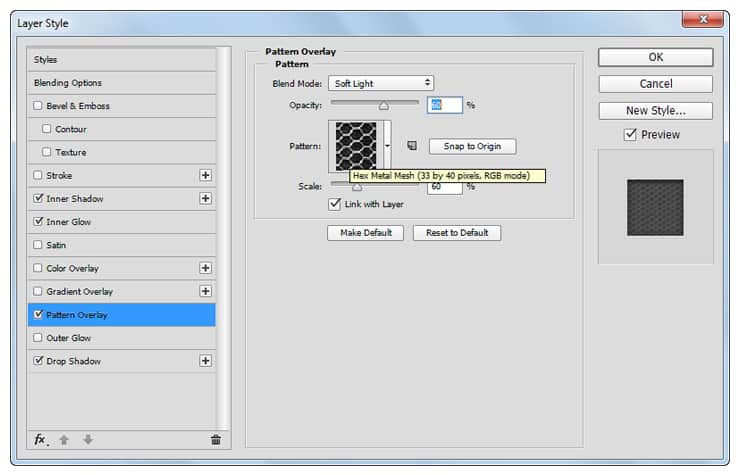Click the Scale slider handle

point(357,187)
